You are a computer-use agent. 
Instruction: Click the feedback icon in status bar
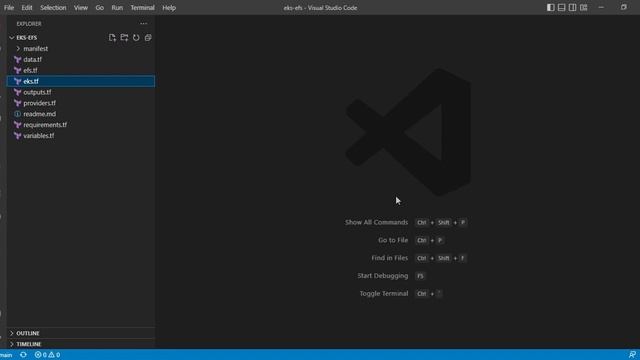tap(632, 355)
